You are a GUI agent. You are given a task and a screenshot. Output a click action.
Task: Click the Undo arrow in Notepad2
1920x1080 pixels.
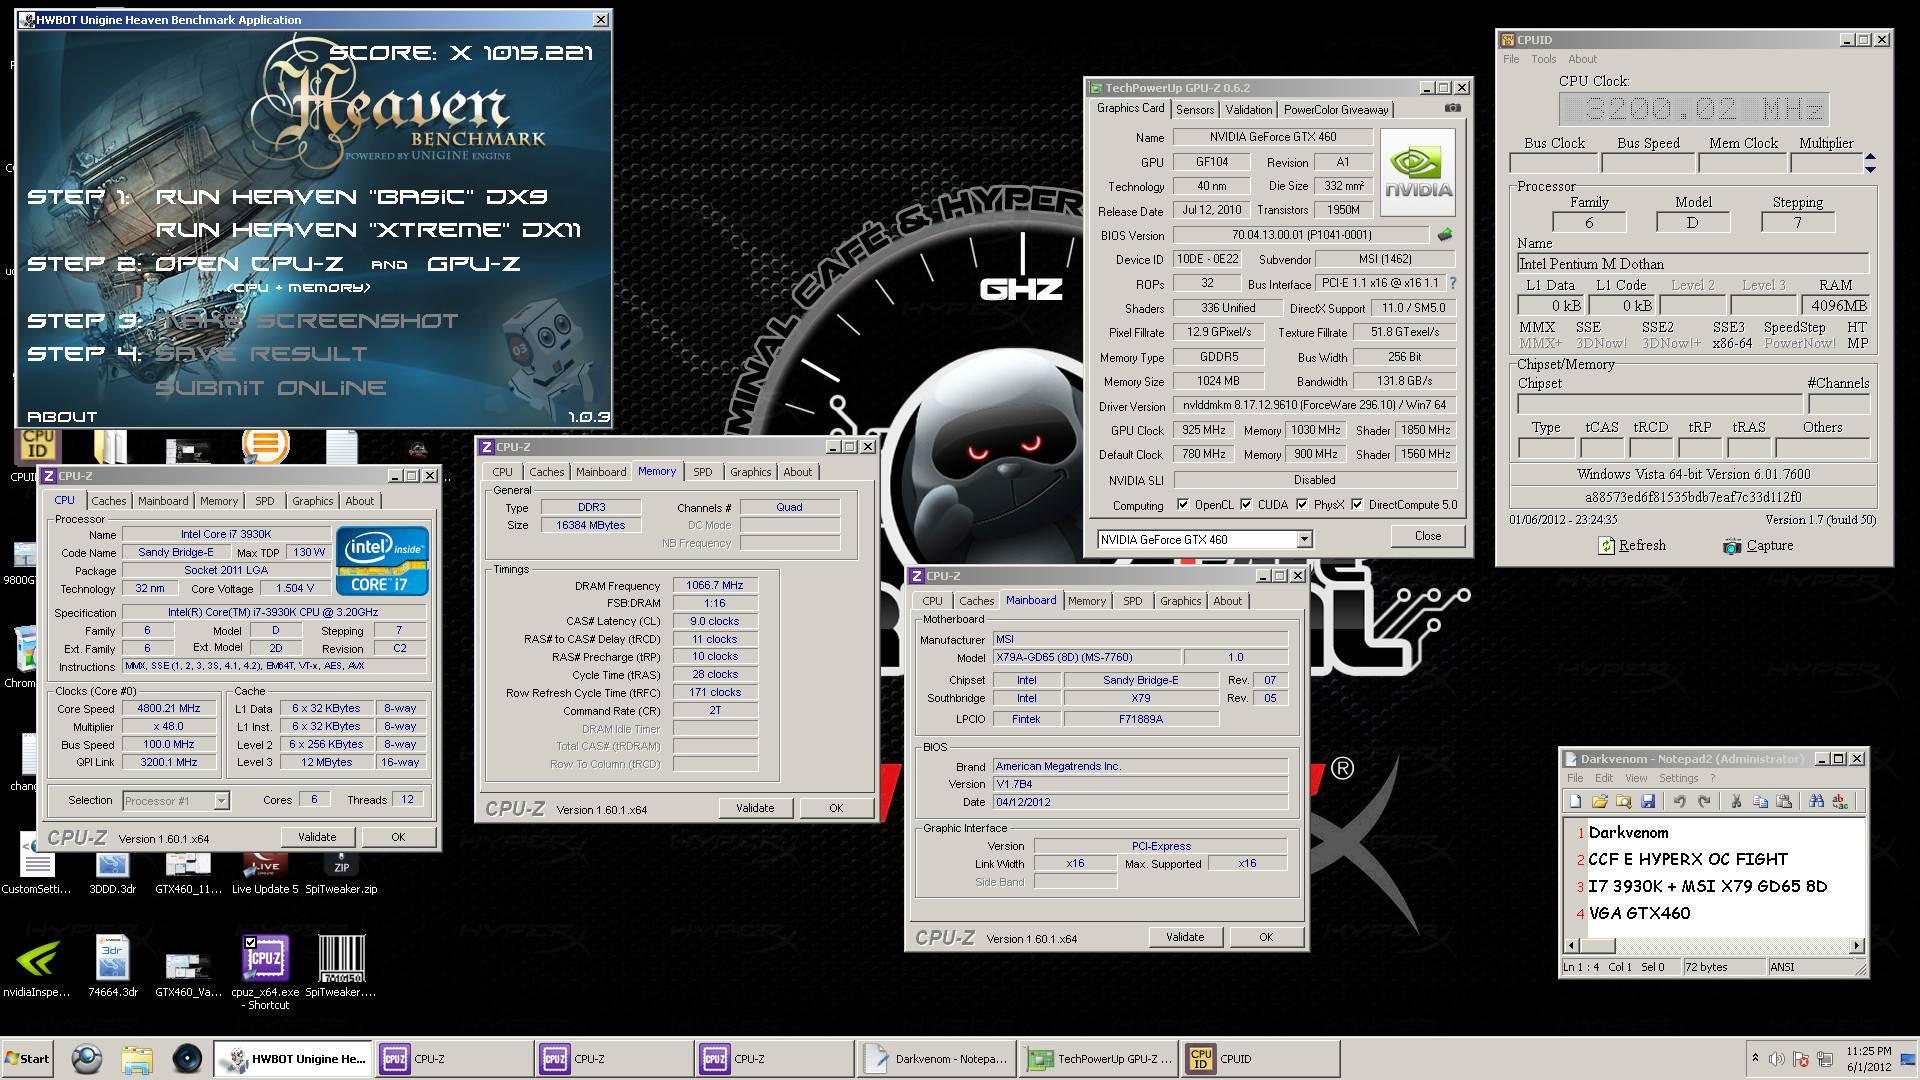click(1679, 801)
